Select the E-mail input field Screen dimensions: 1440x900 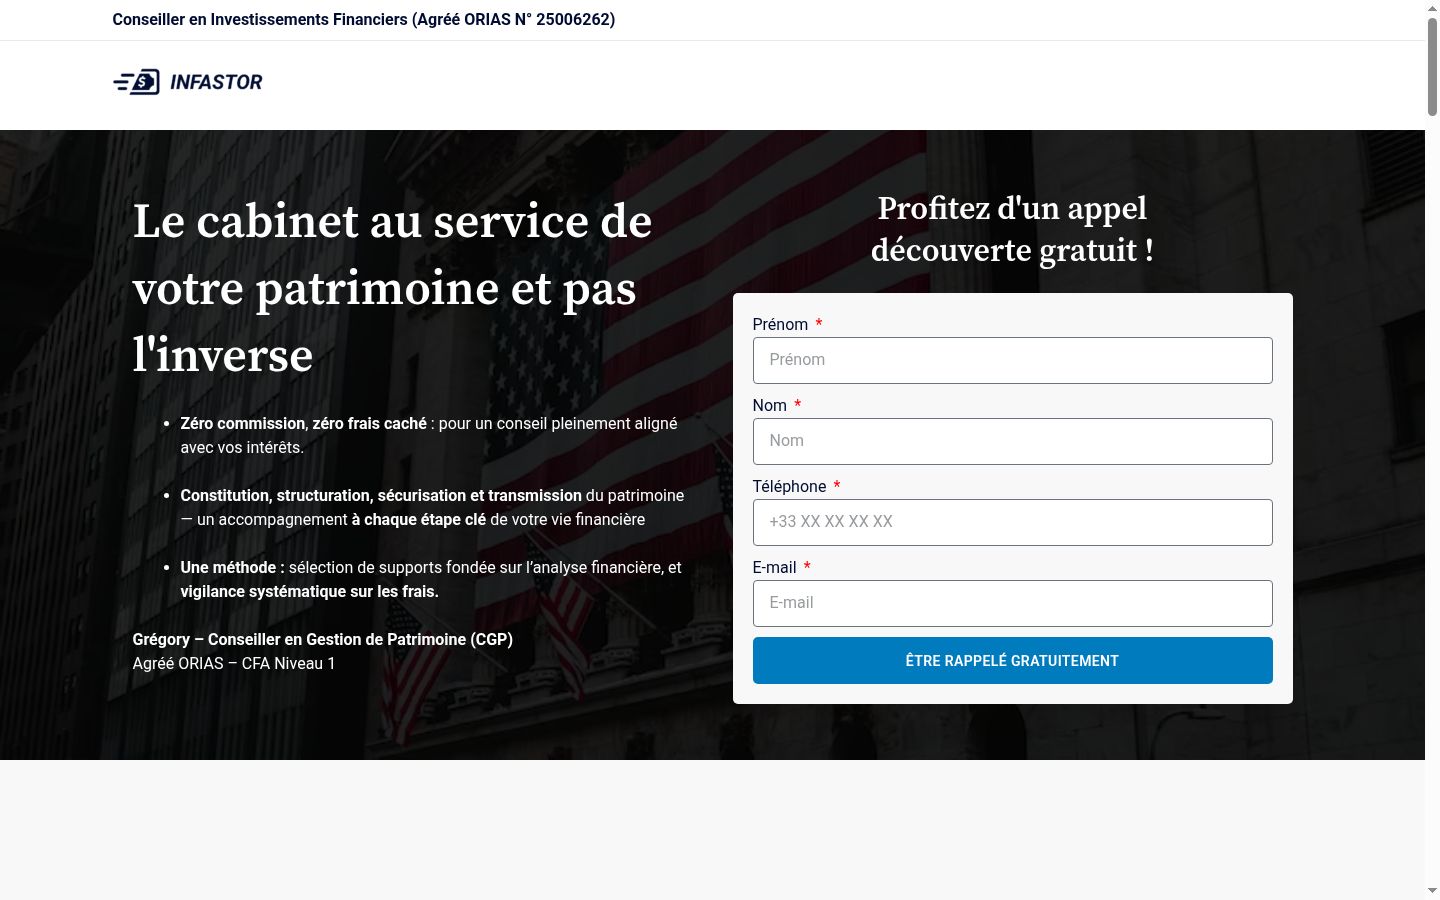[1012, 603]
